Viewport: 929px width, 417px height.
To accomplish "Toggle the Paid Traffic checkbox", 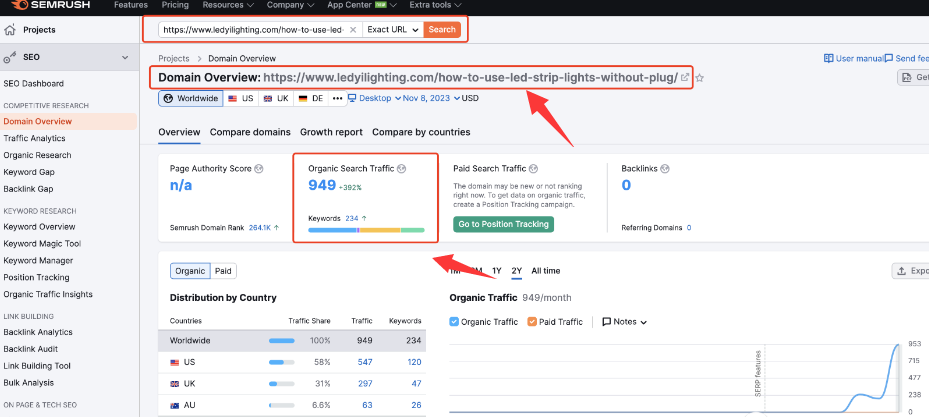I will click(x=532, y=322).
